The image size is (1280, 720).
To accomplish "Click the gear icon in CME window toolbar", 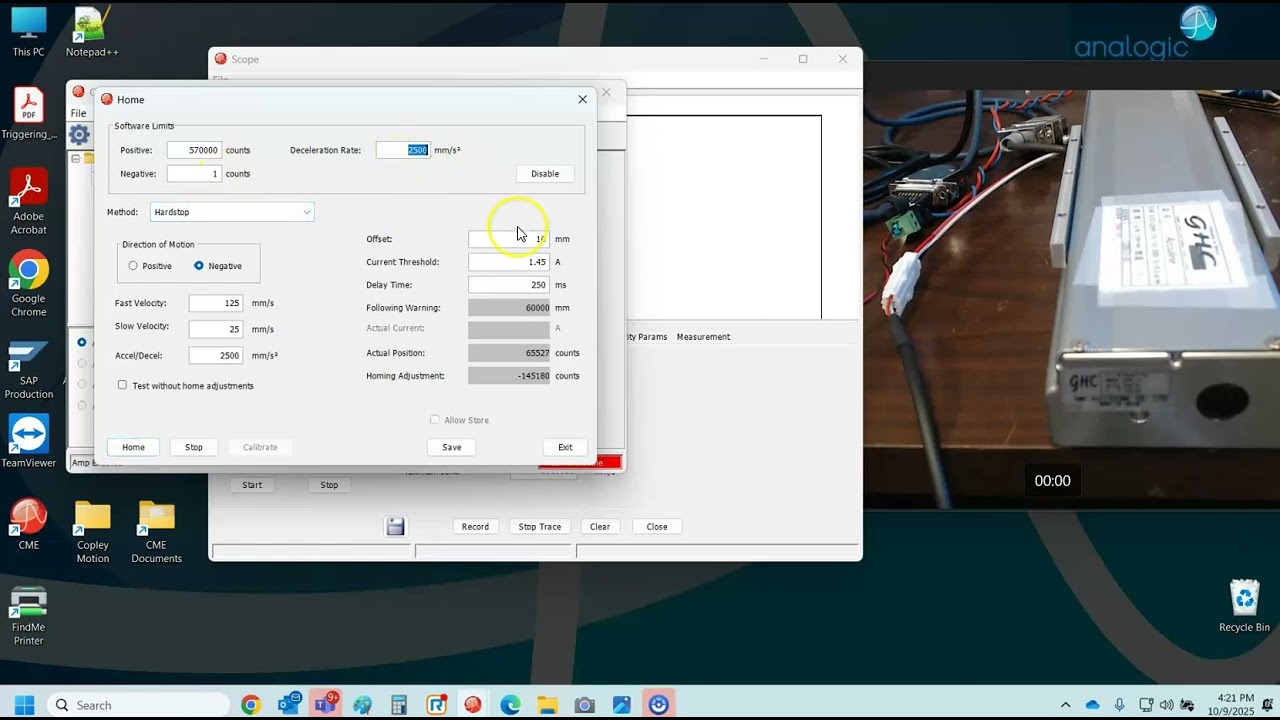I will pyautogui.click(x=79, y=134).
